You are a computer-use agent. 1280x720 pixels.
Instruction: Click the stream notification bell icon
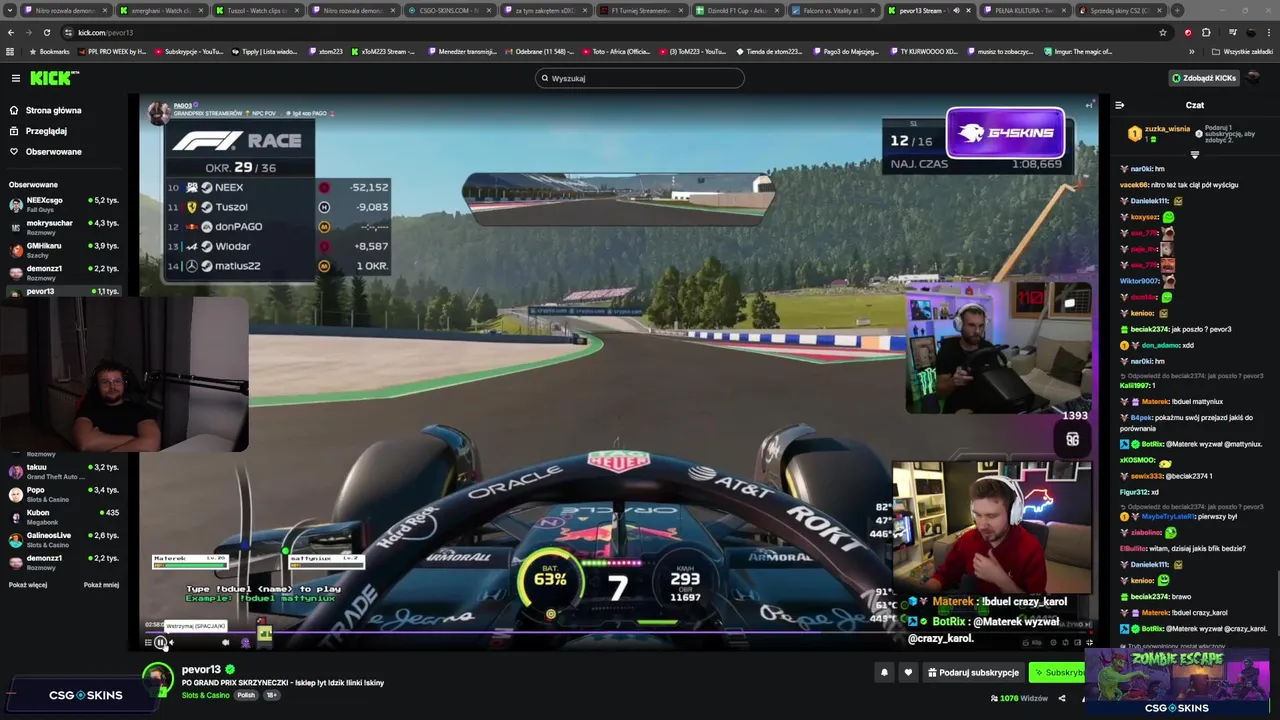884,673
